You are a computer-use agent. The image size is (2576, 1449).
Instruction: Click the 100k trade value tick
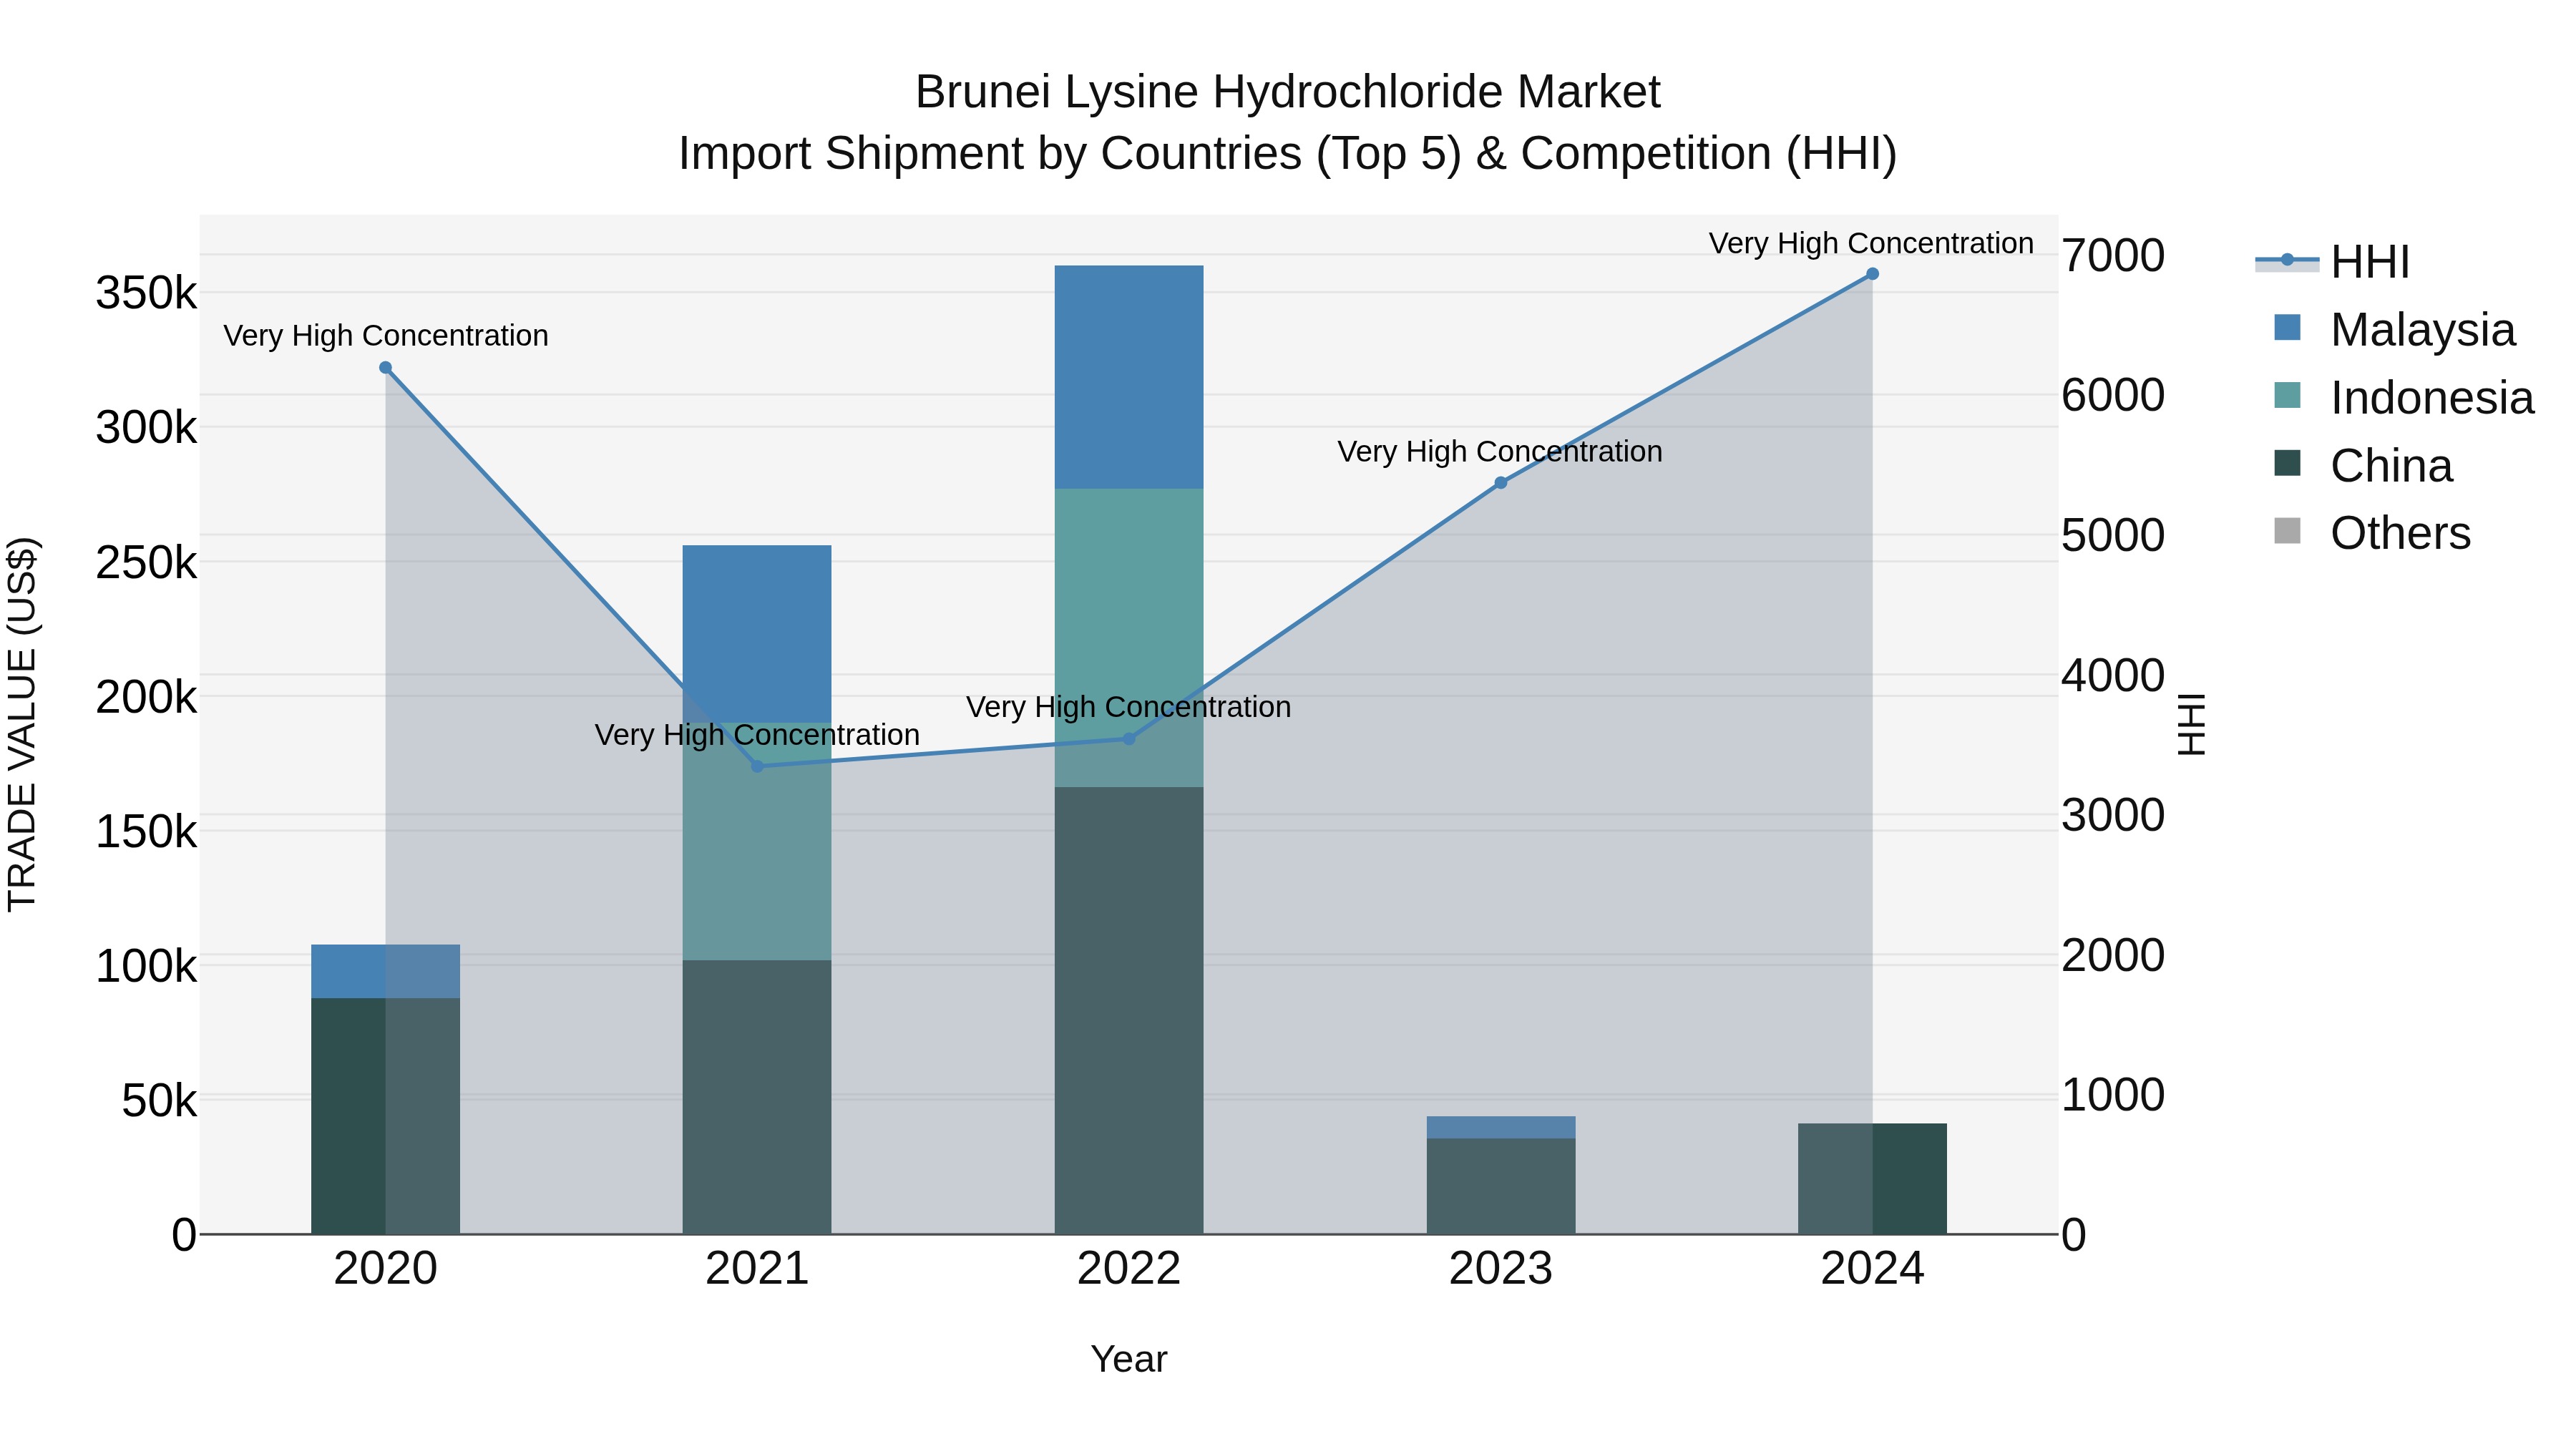tap(147, 967)
